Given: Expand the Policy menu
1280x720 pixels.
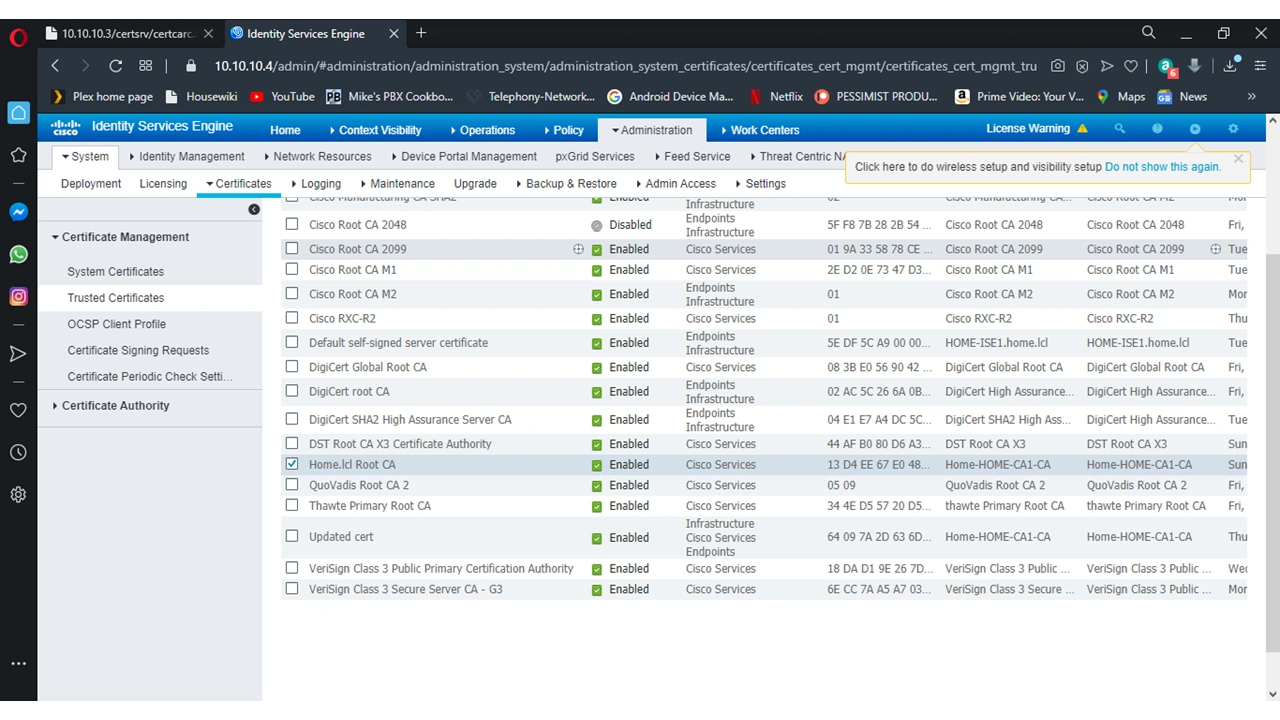Looking at the screenshot, I should (x=563, y=130).
